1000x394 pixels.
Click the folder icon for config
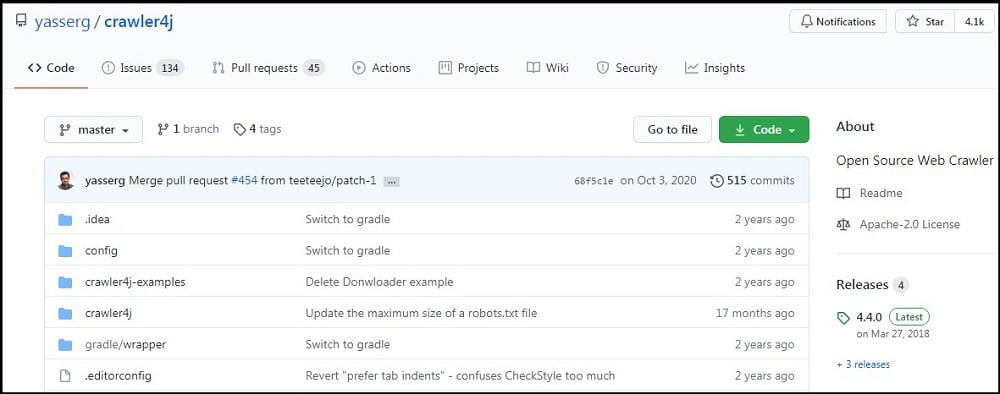[x=65, y=251]
